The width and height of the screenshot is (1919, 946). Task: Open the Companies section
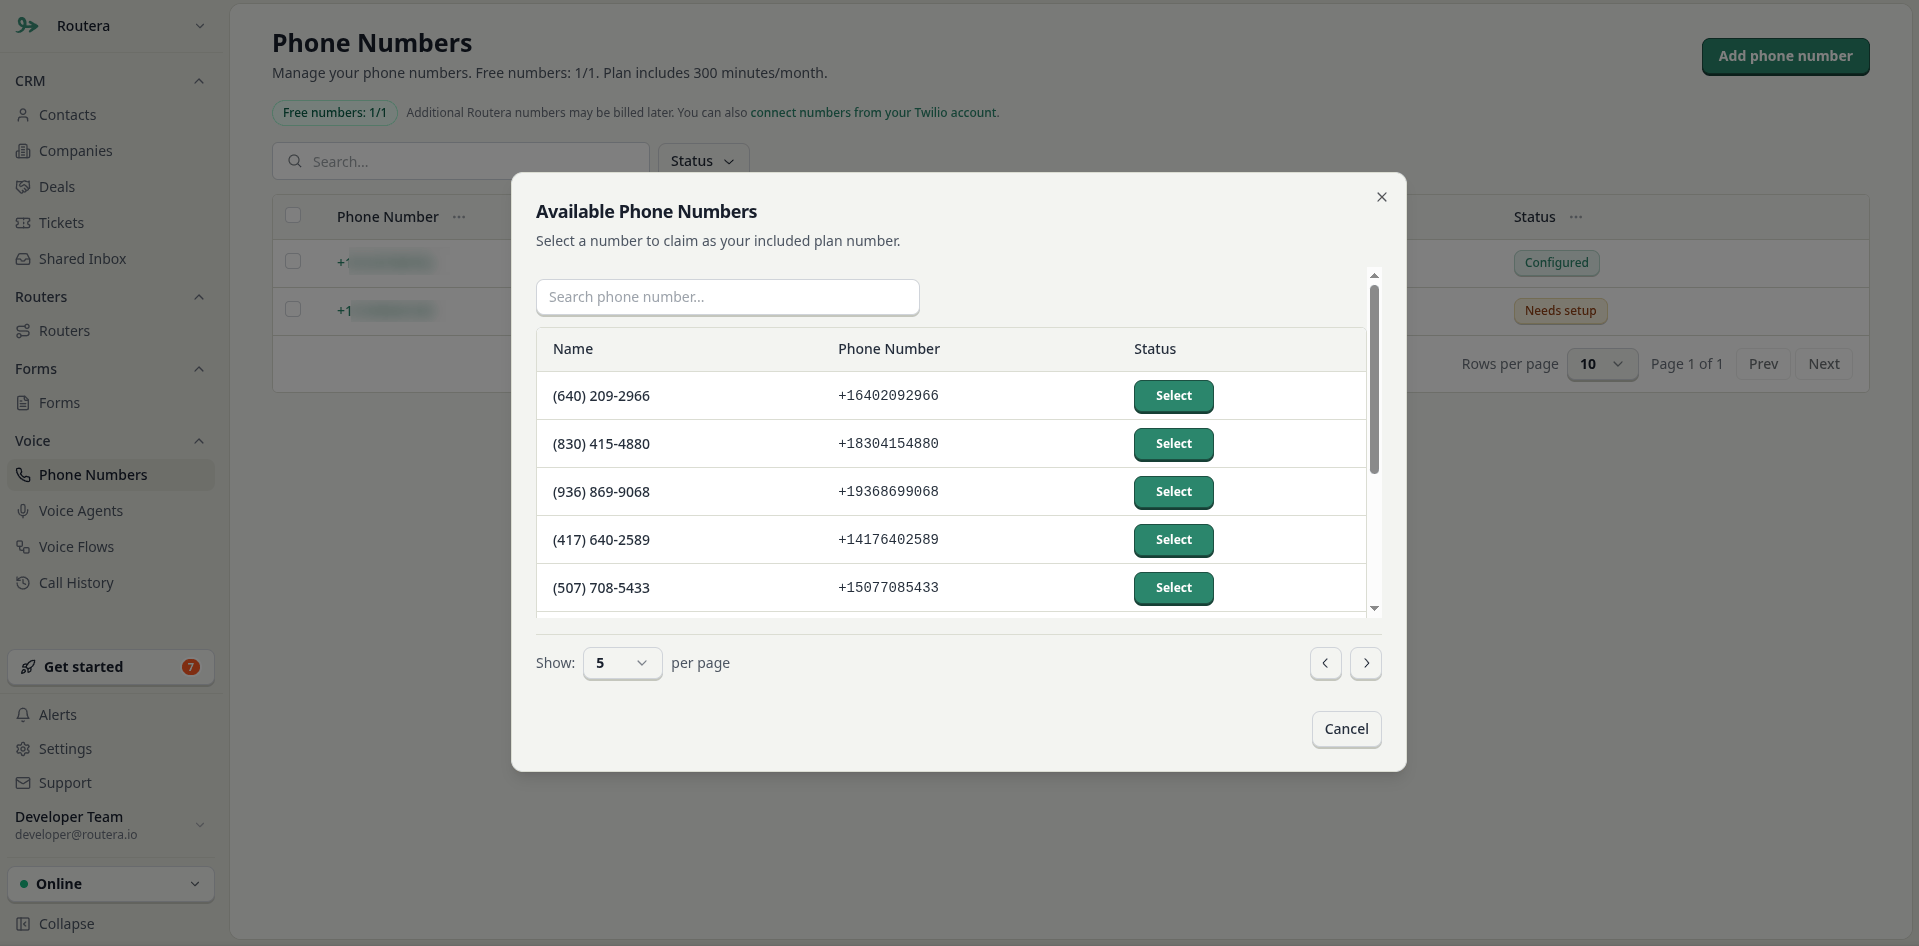click(x=110, y=151)
